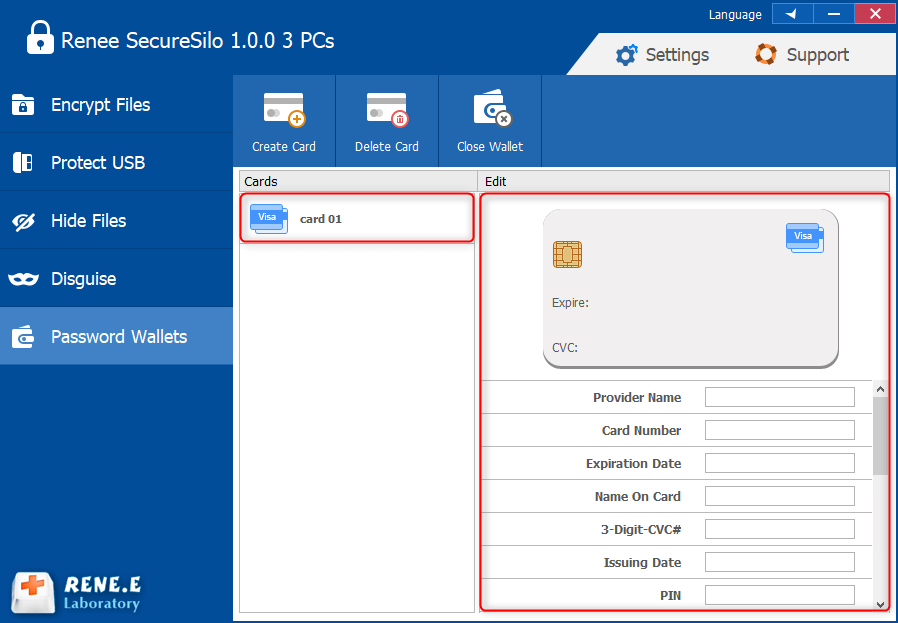Click the Create Card icon

[283, 109]
